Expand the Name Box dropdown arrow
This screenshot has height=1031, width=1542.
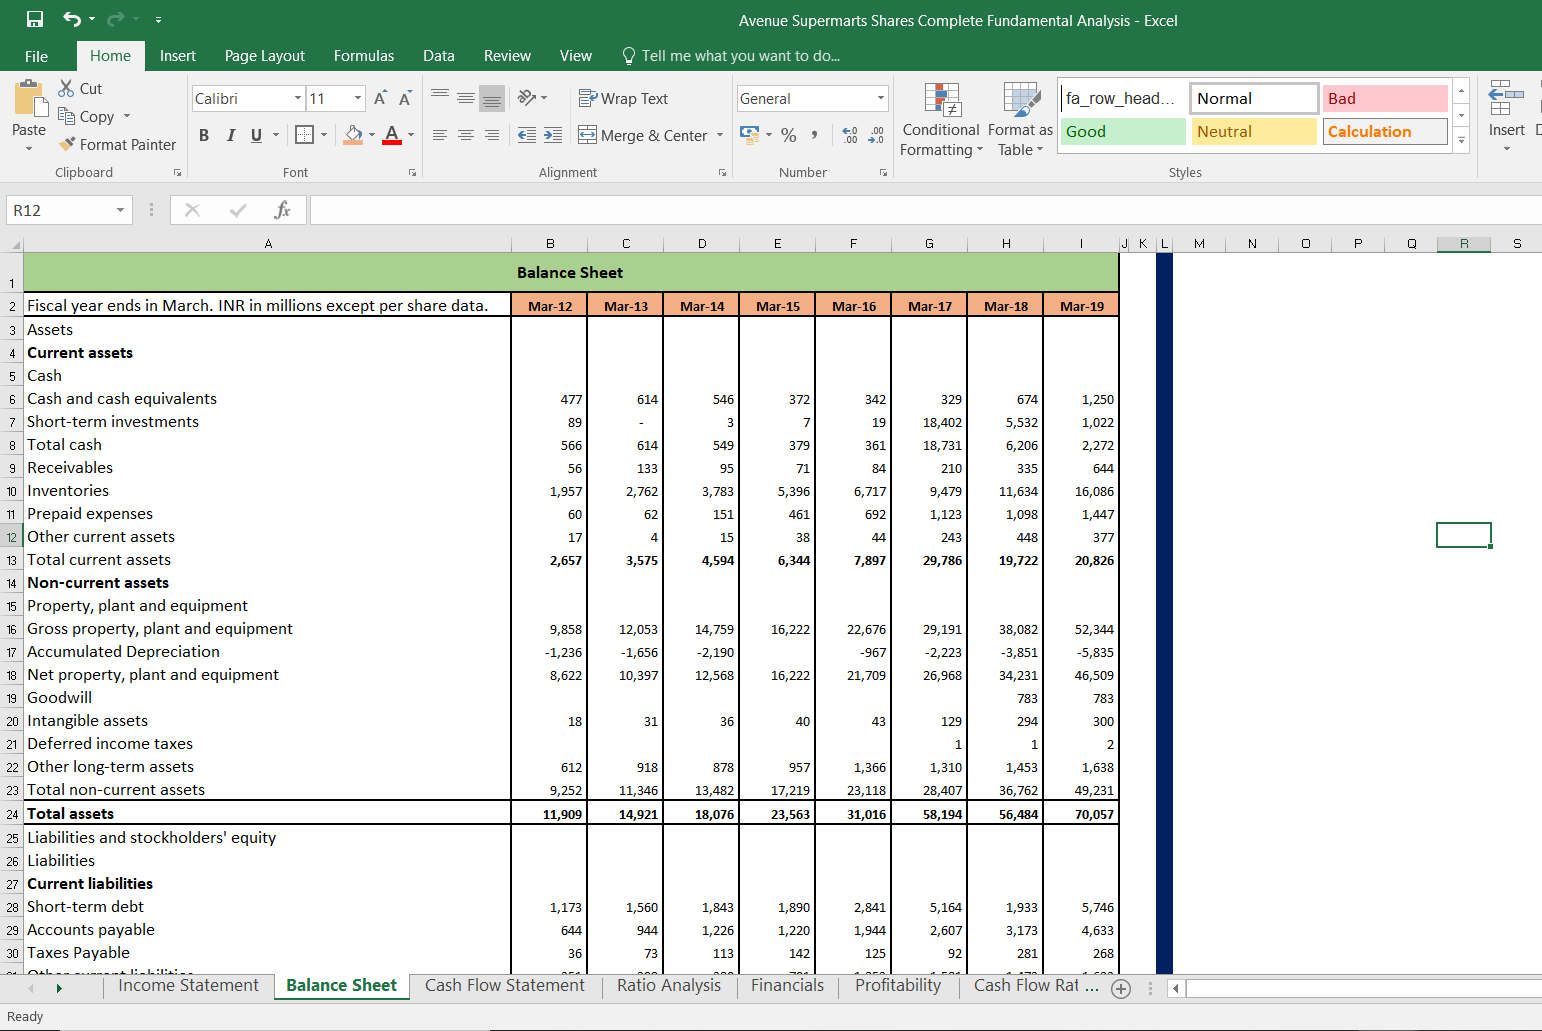(120, 210)
